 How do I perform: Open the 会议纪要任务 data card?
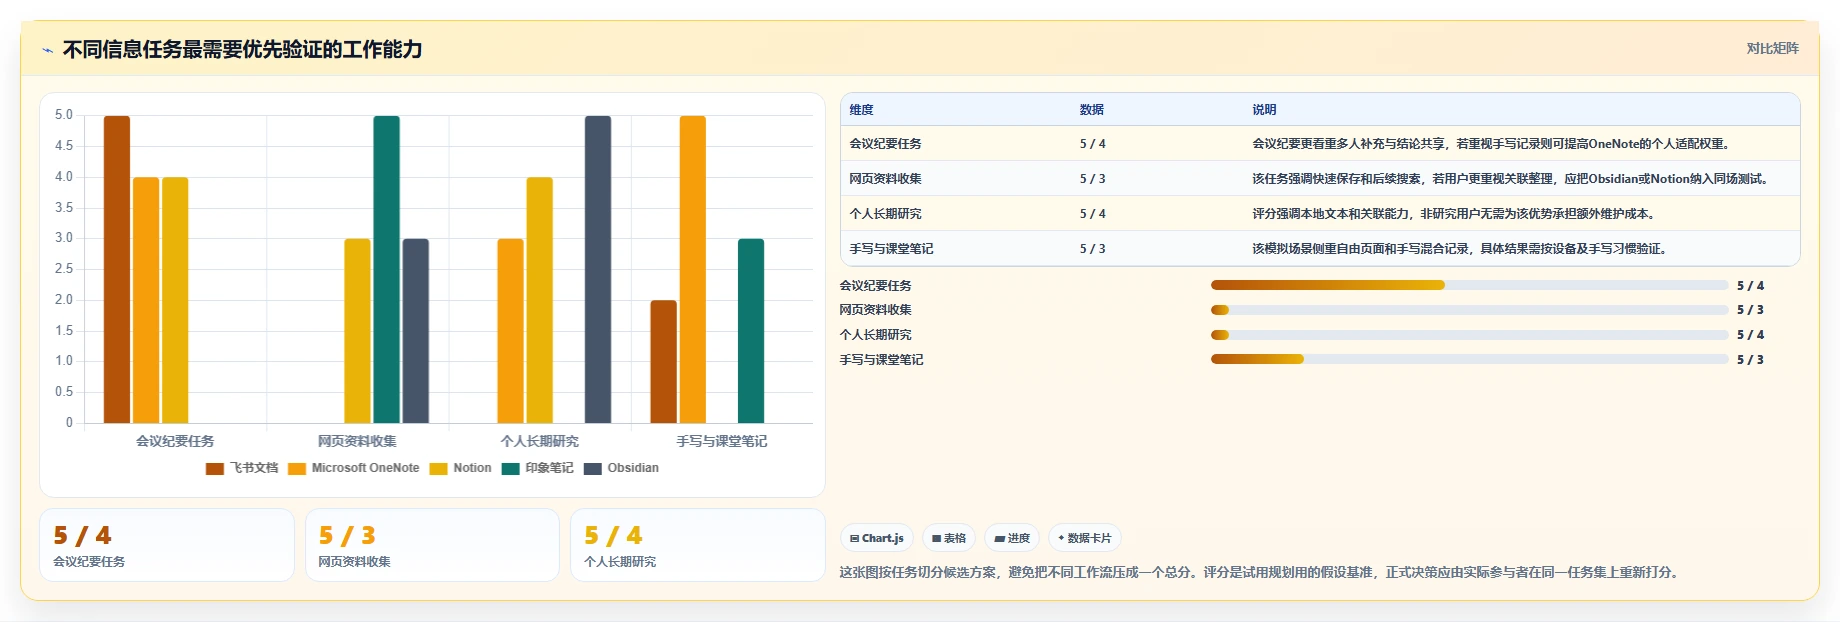click(x=167, y=545)
